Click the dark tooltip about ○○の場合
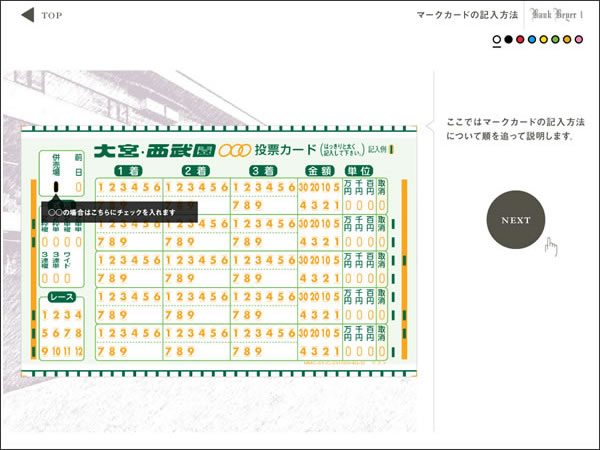This screenshot has width=600, height=450. (x=119, y=212)
